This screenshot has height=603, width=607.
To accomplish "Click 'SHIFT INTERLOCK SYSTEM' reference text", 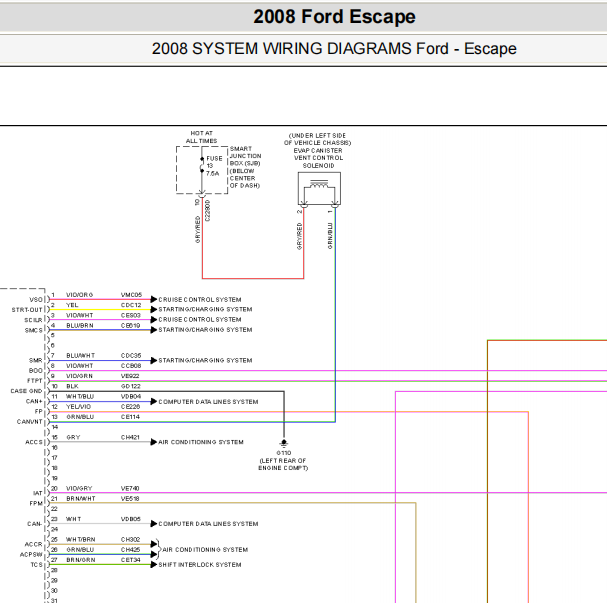I will tap(200, 565).
